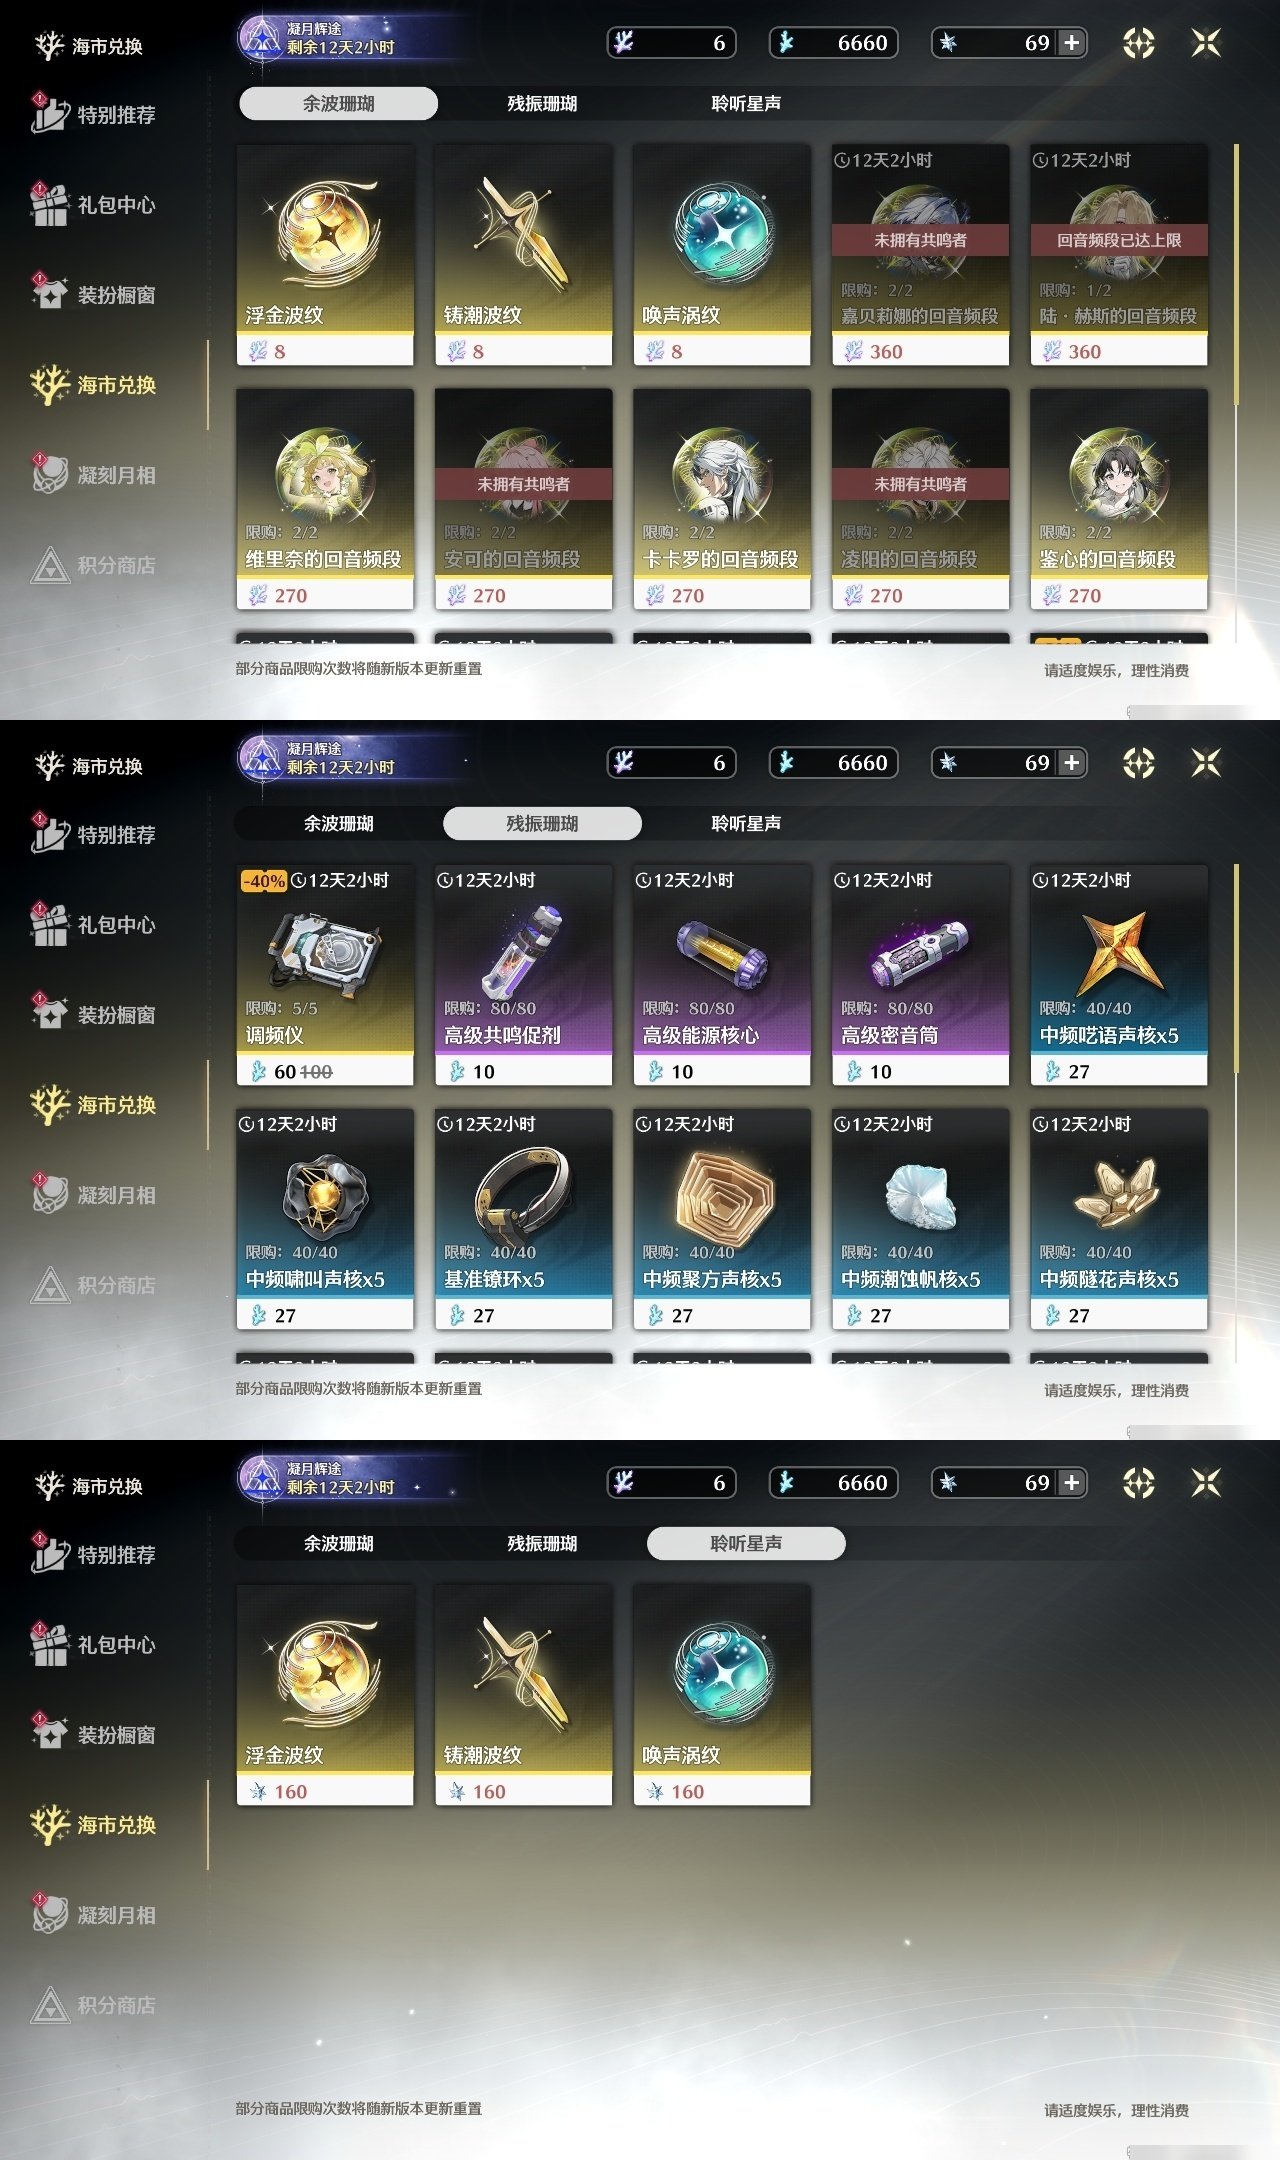Select the 中频聚方声核x5 item

[x=722, y=1219]
